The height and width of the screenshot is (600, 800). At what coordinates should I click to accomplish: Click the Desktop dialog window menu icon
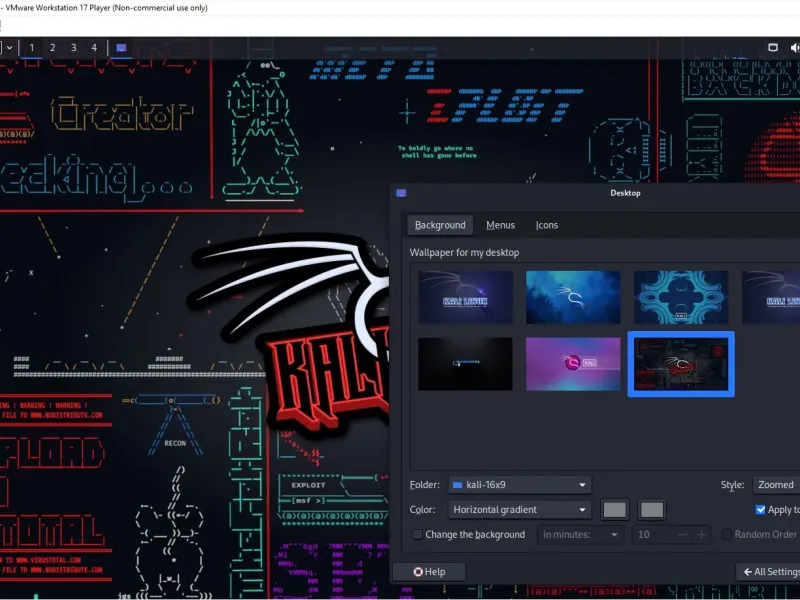(401, 193)
